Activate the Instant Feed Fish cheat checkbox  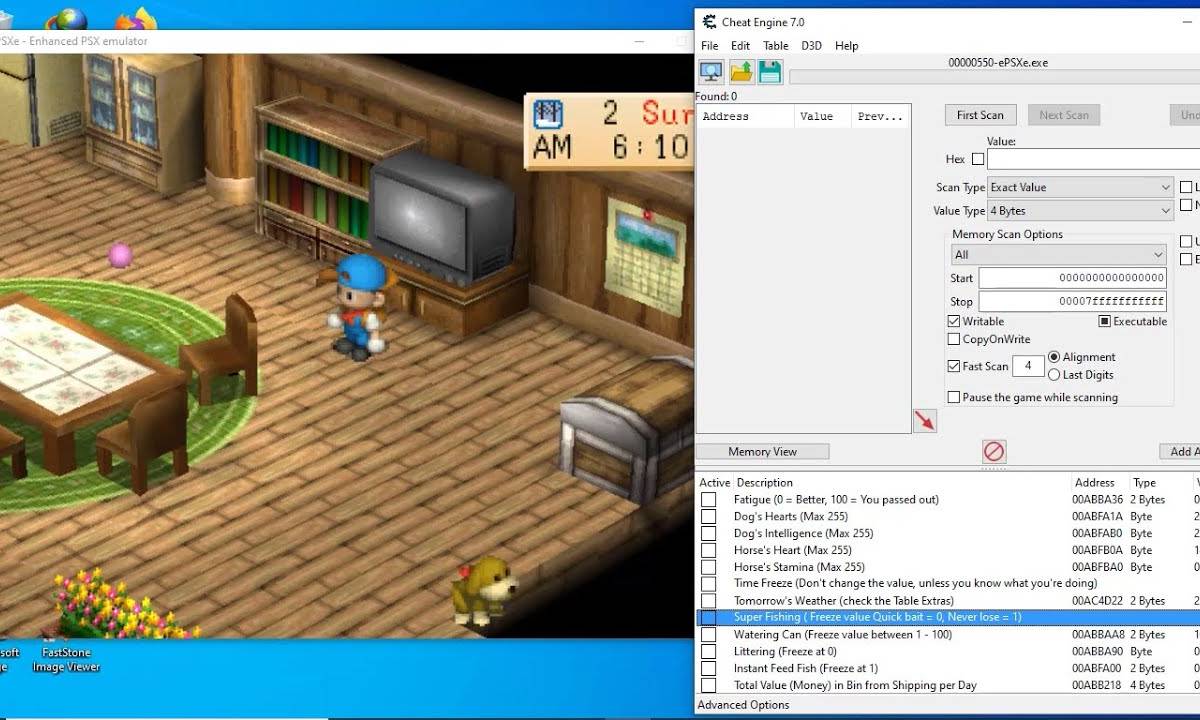click(x=709, y=668)
